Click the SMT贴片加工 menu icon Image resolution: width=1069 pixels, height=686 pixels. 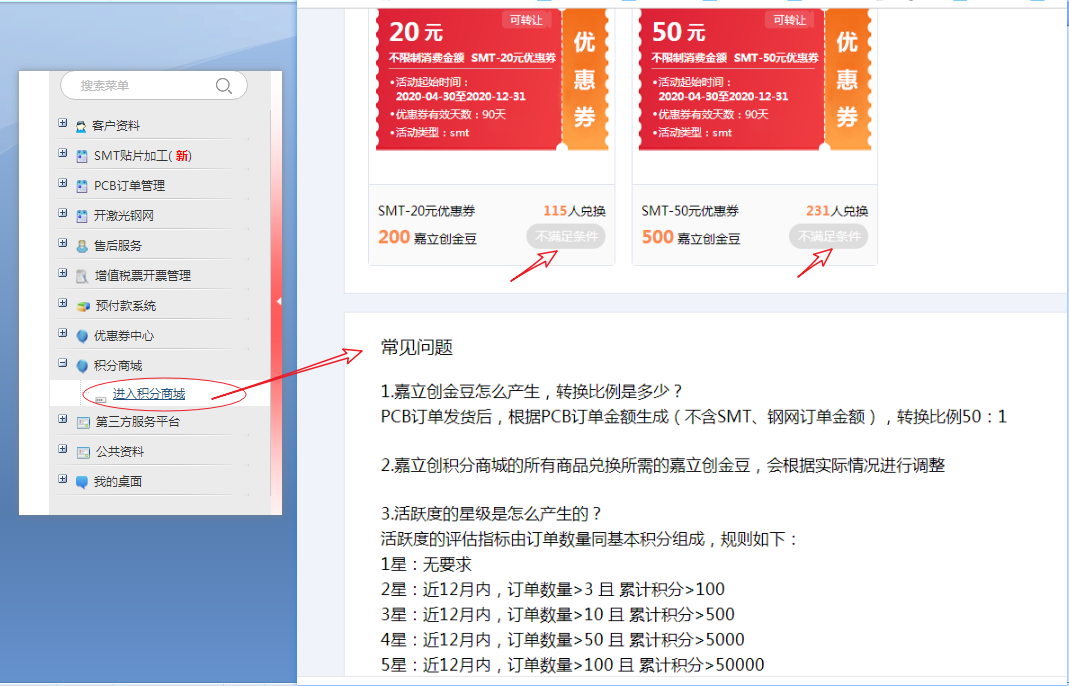tap(82, 156)
